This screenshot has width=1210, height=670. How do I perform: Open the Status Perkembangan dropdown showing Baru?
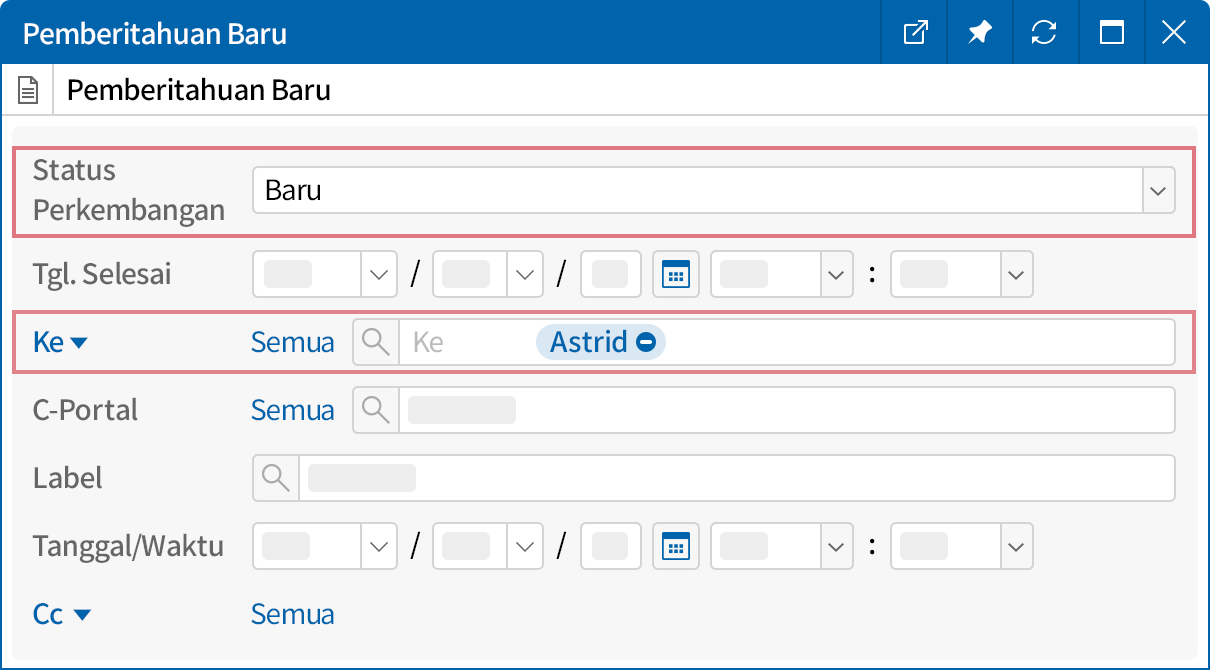1157,190
